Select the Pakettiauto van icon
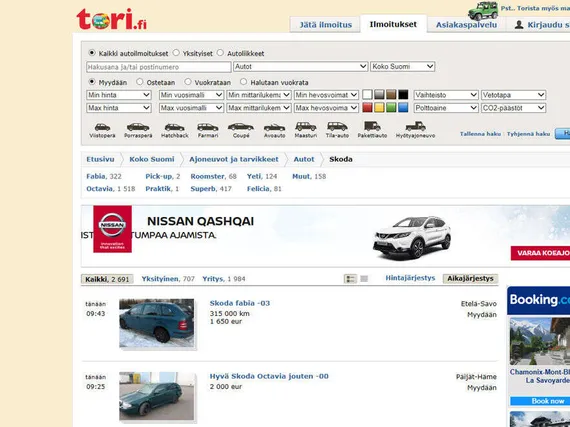This screenshot has width=570, height=427. pos(372,130)
